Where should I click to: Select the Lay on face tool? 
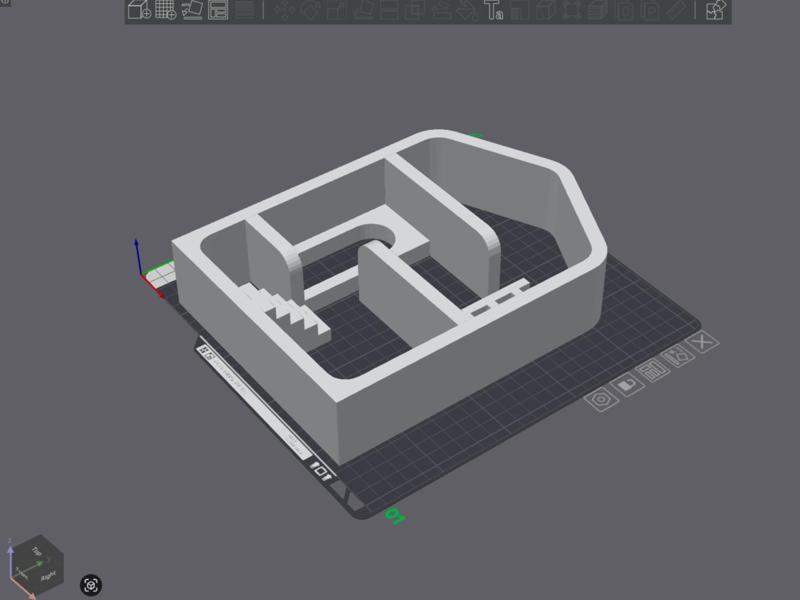tap(363, 10)
